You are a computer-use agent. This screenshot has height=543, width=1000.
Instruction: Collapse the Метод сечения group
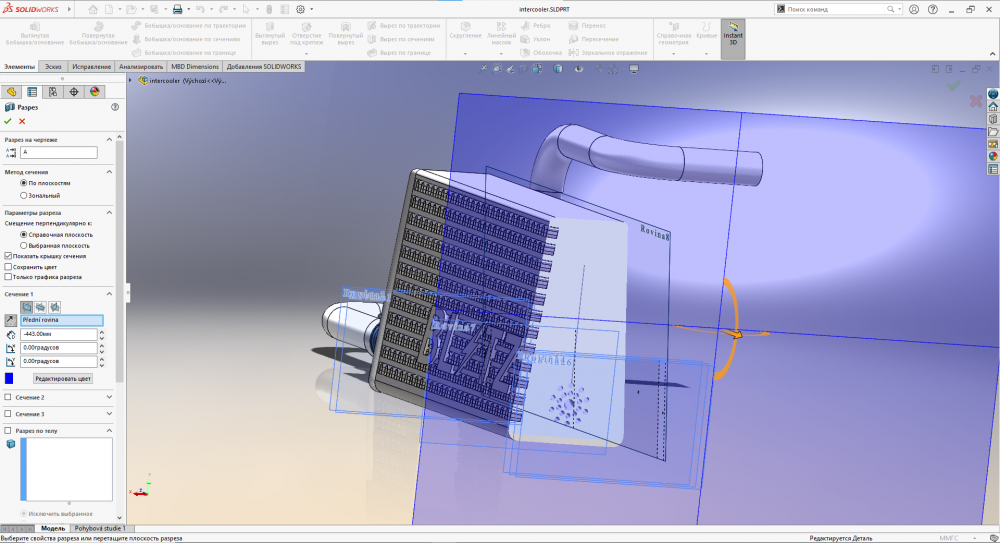[108, 172]
